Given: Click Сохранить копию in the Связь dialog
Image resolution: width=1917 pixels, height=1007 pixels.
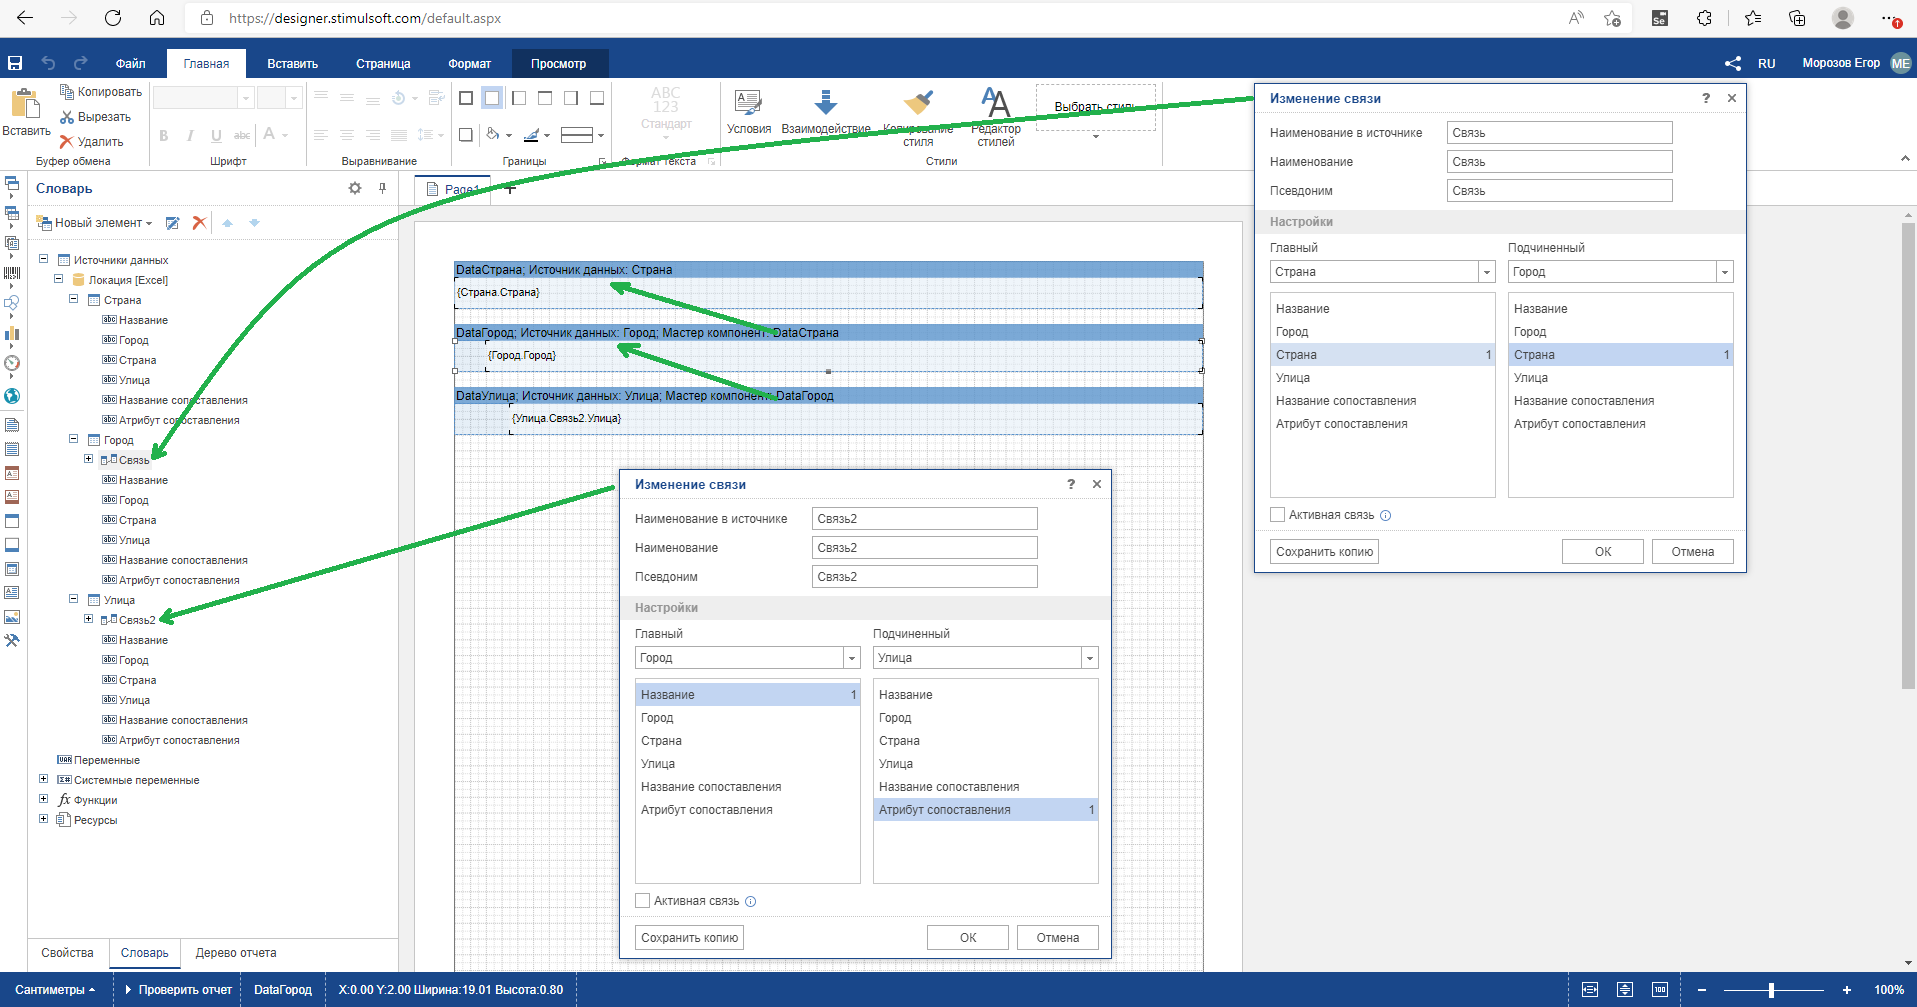Looking at the screenshot, I should click(x=1324, y=552).
